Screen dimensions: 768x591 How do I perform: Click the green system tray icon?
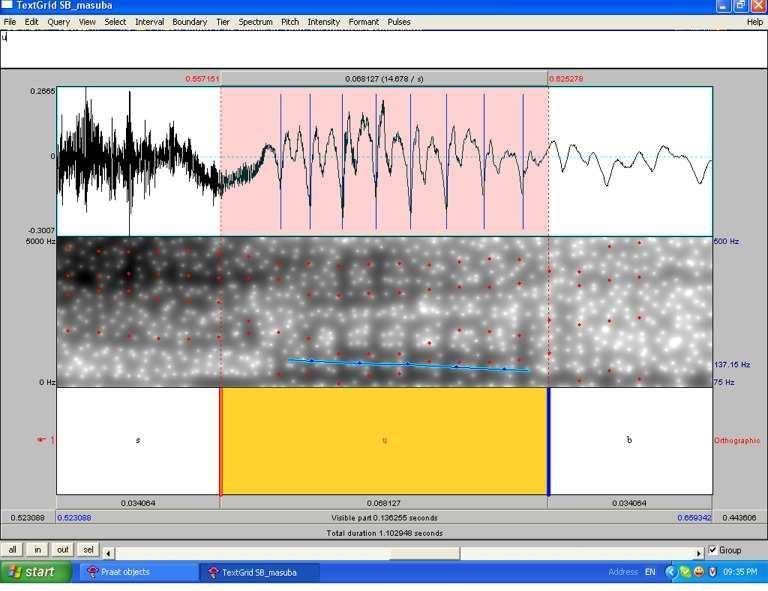point(685,571)
